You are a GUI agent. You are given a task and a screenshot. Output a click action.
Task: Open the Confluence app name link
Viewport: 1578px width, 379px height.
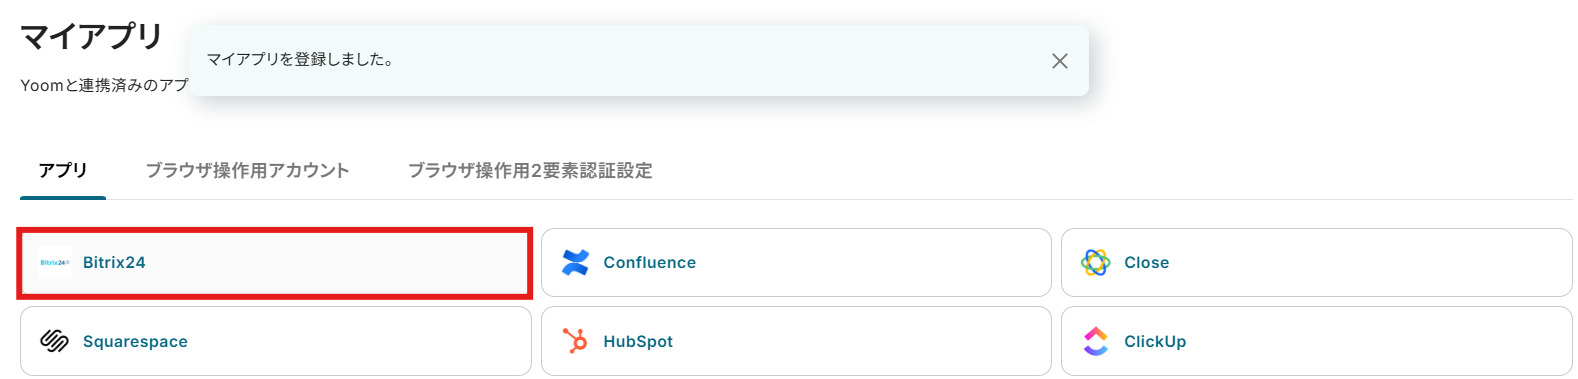650,263
